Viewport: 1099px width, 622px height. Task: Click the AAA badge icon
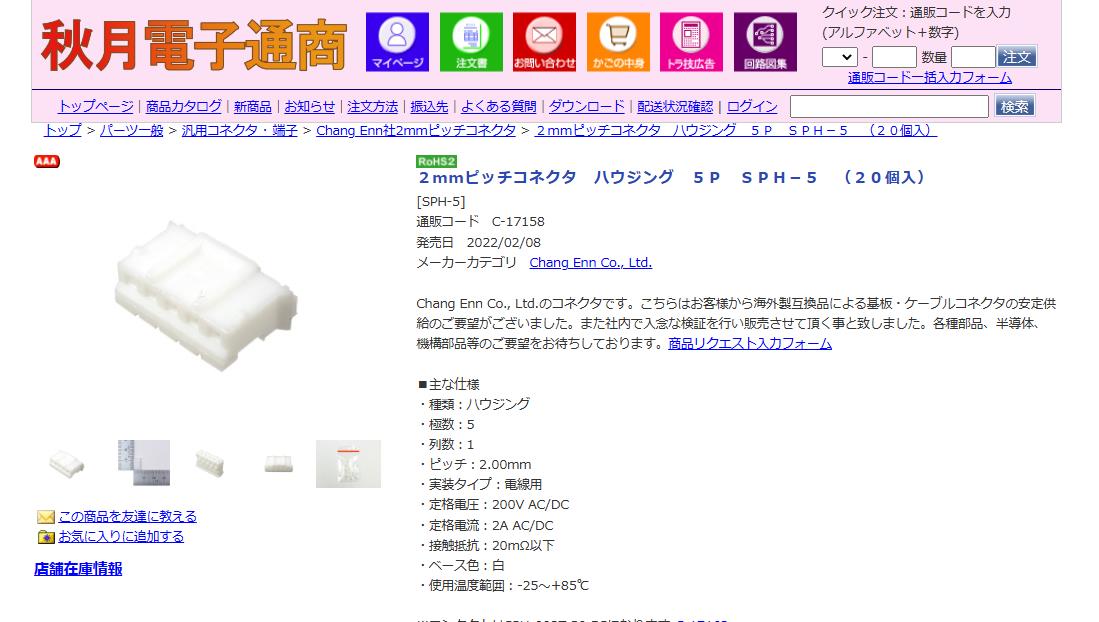47,161
